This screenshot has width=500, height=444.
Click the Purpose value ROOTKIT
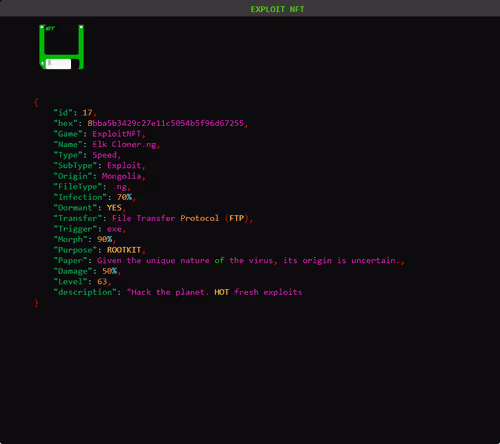pos(124,250)
